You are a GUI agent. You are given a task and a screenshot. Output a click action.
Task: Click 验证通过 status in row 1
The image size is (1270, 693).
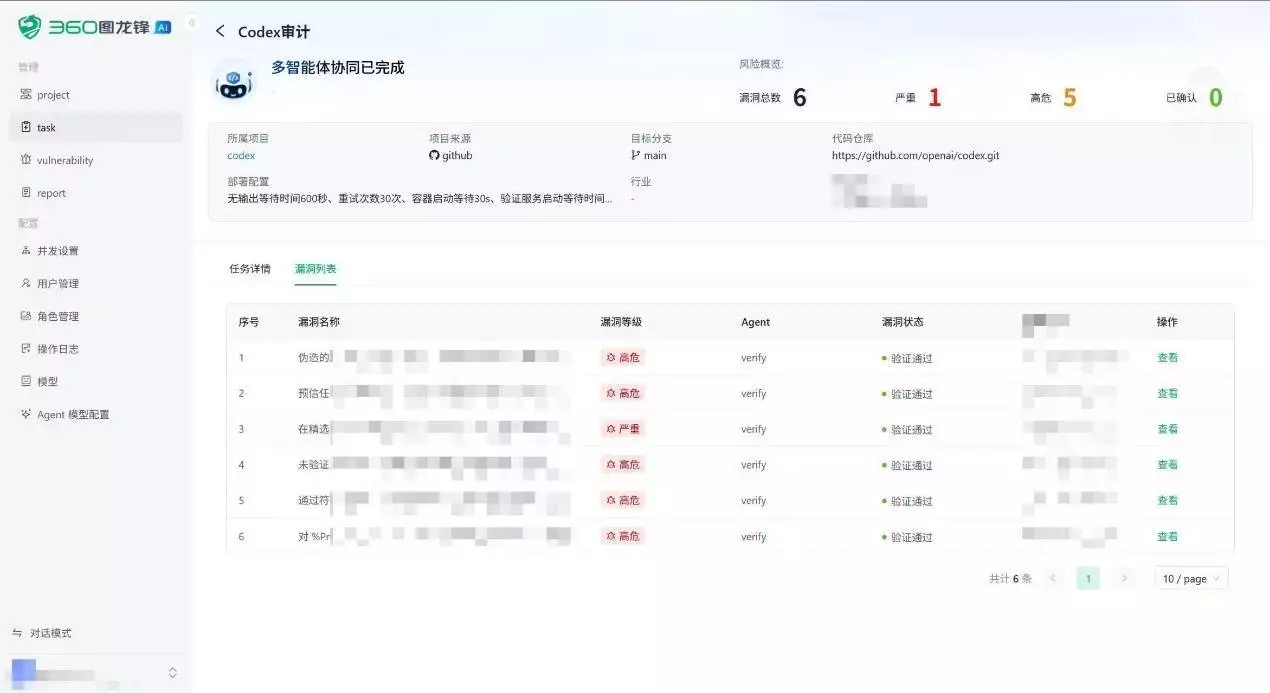(907, 358)
